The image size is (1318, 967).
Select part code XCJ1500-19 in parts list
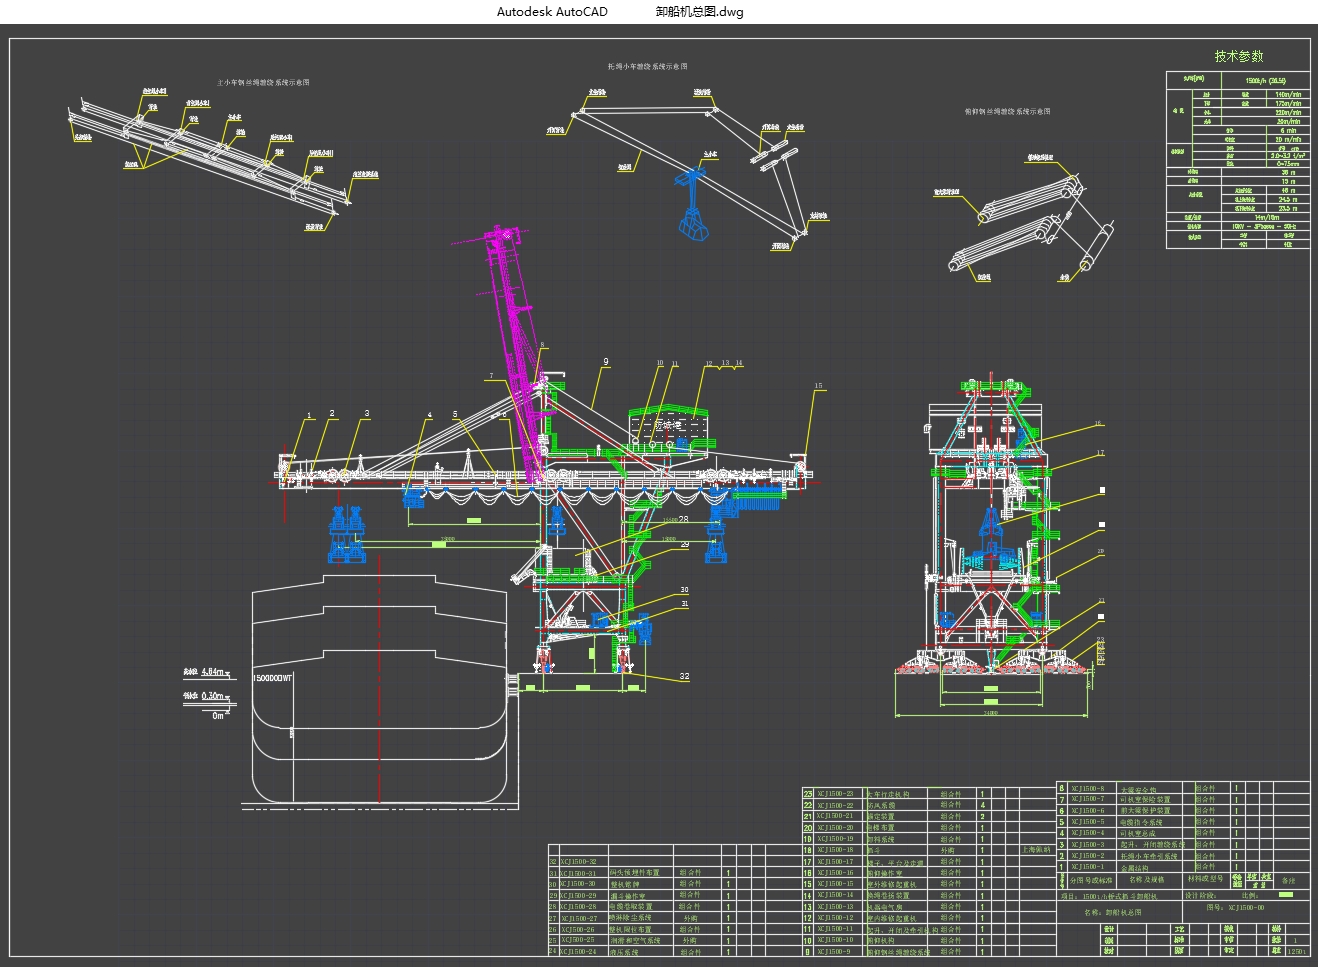coord(835,839)
